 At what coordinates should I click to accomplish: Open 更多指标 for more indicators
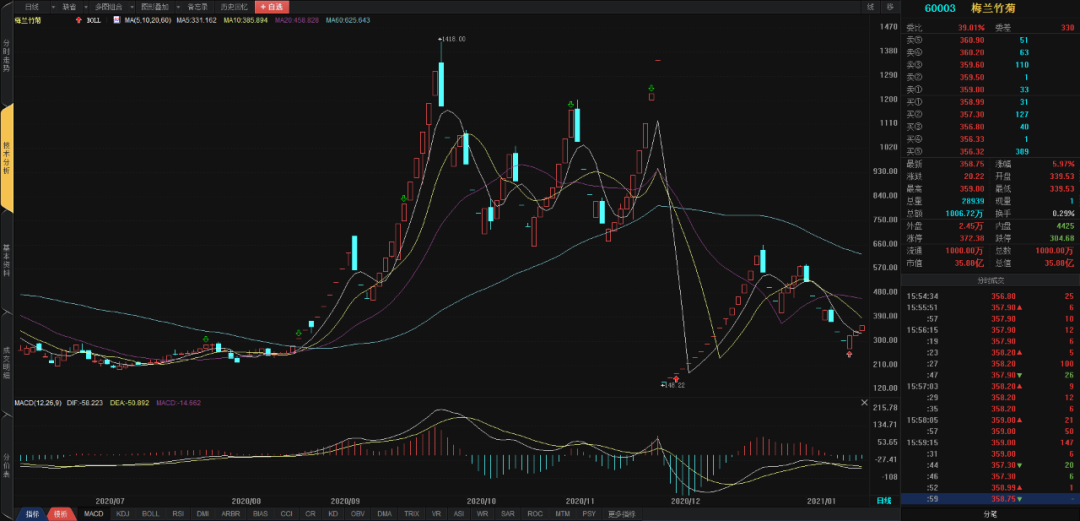(622, 514)
